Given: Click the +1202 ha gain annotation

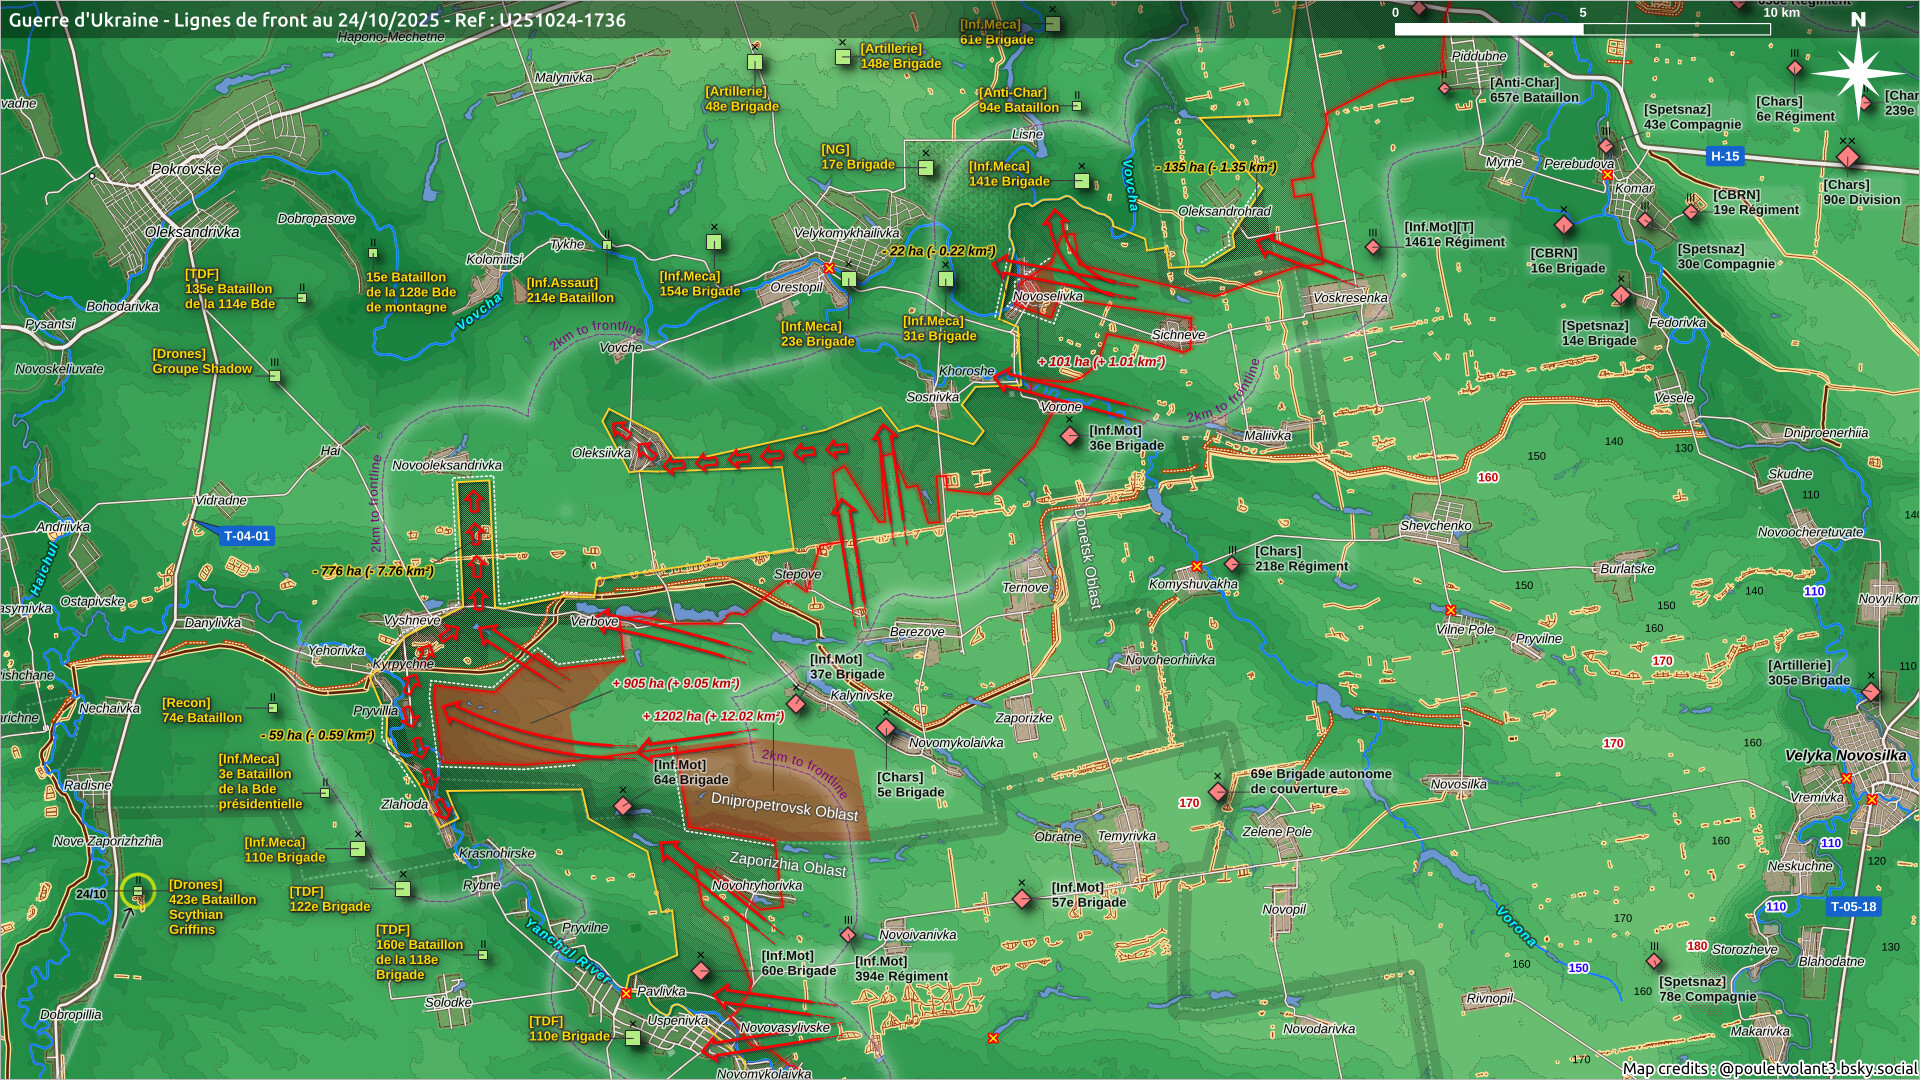Looking at the screenshot, I should [712, 716].
